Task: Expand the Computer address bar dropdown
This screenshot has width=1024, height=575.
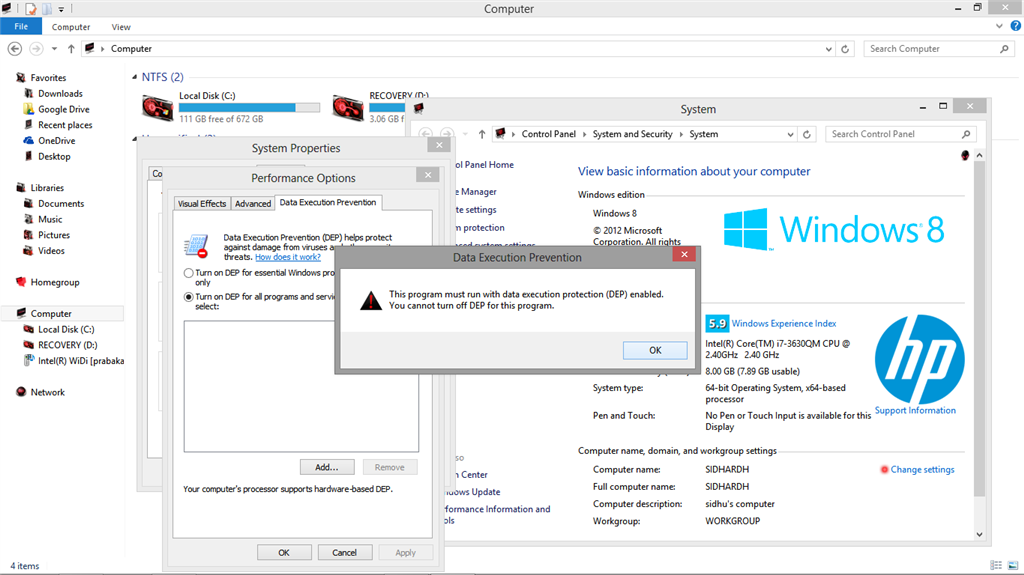Action: (828, 49)
